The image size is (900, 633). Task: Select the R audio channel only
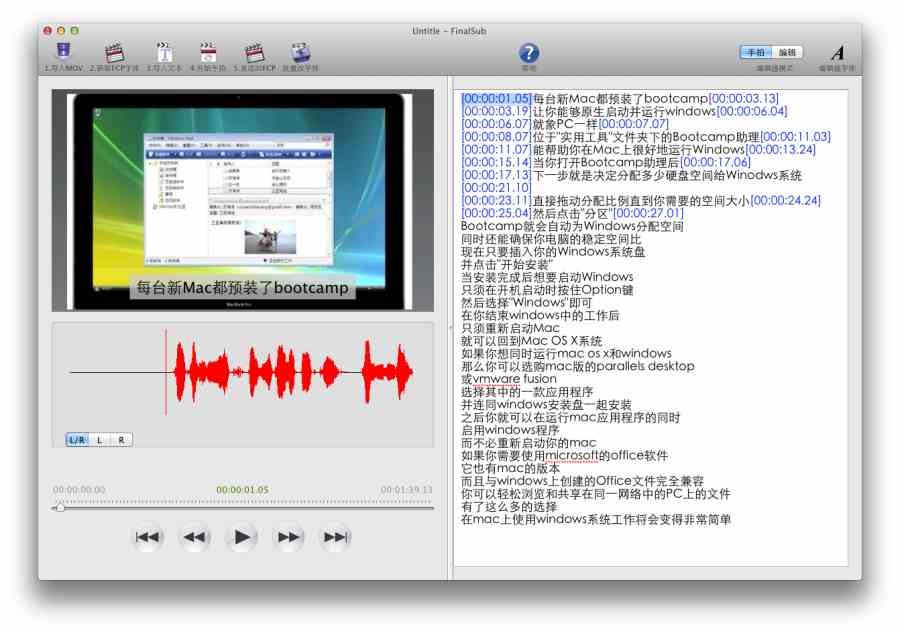[x=121, y=440]
